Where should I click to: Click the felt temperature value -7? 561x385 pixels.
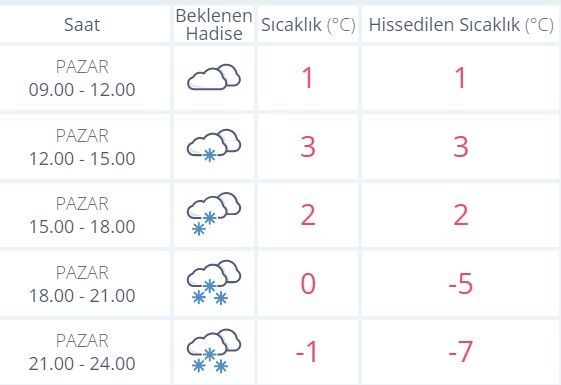click(461, 352)
